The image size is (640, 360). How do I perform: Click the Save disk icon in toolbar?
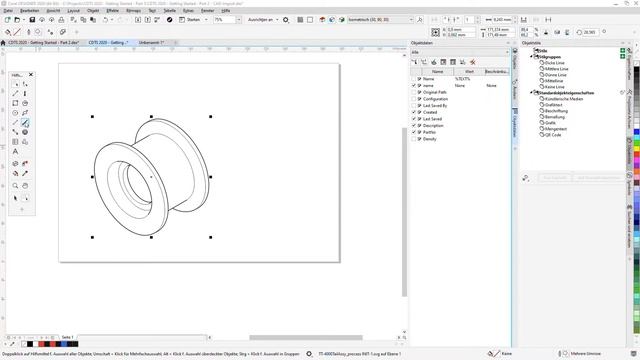[32, 20]
